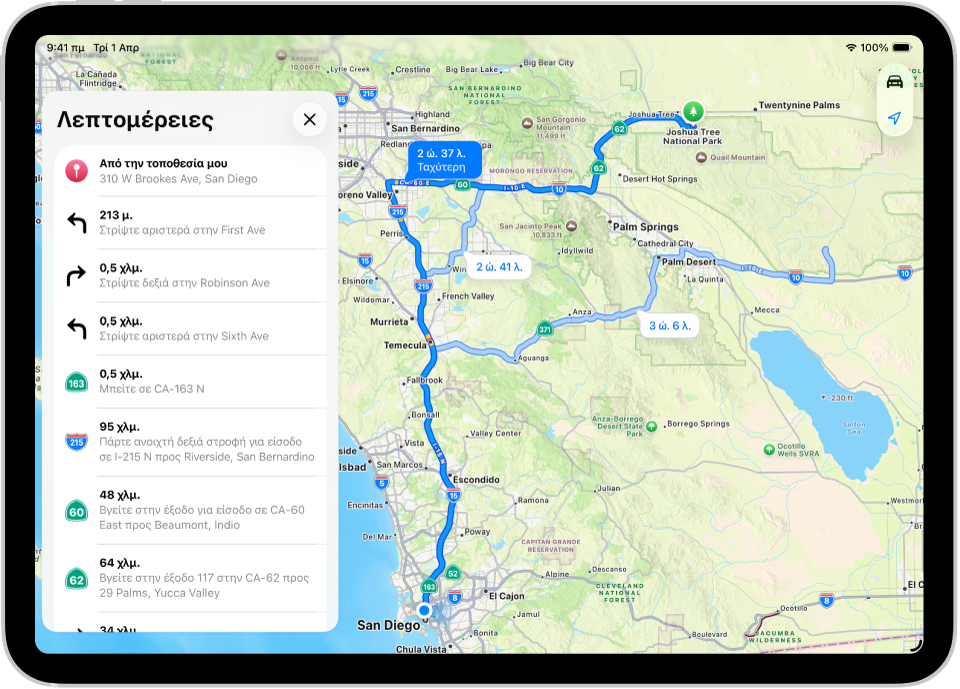Tap El Cajon label on map
This screenshot has width=960, height=689.
[506, 596]
